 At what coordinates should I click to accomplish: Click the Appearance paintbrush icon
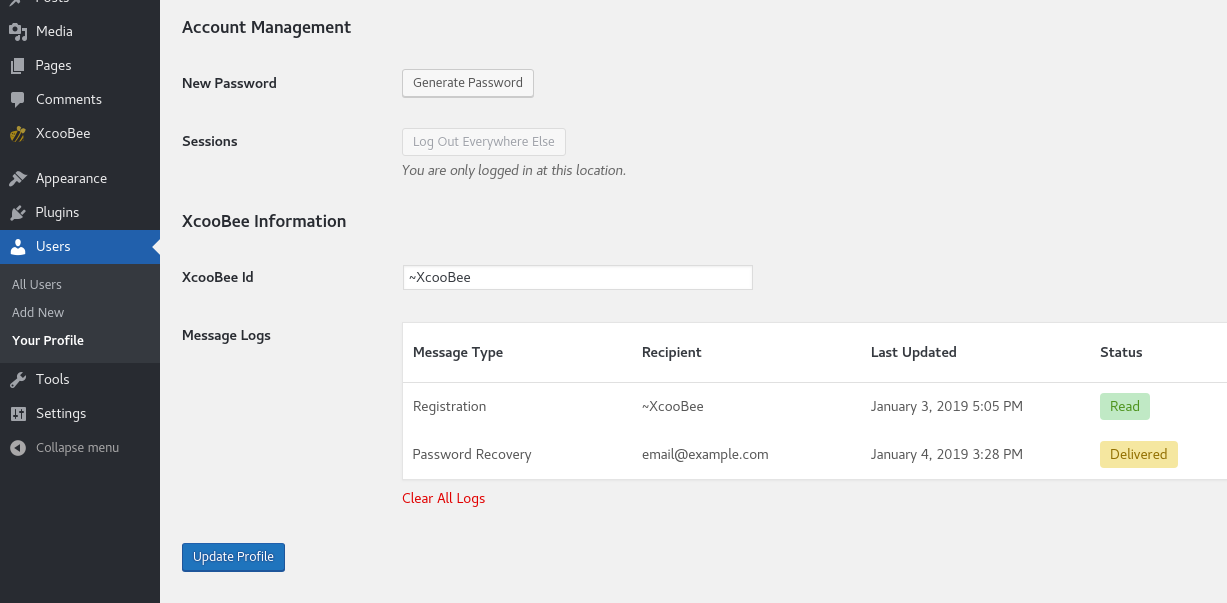[18, 178]
